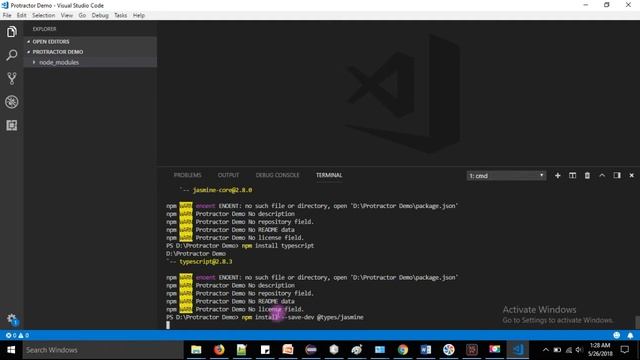Viewport: 640px width, 360px height.
Task: Click the Windows Start button
Action: (x=11, y=350)
